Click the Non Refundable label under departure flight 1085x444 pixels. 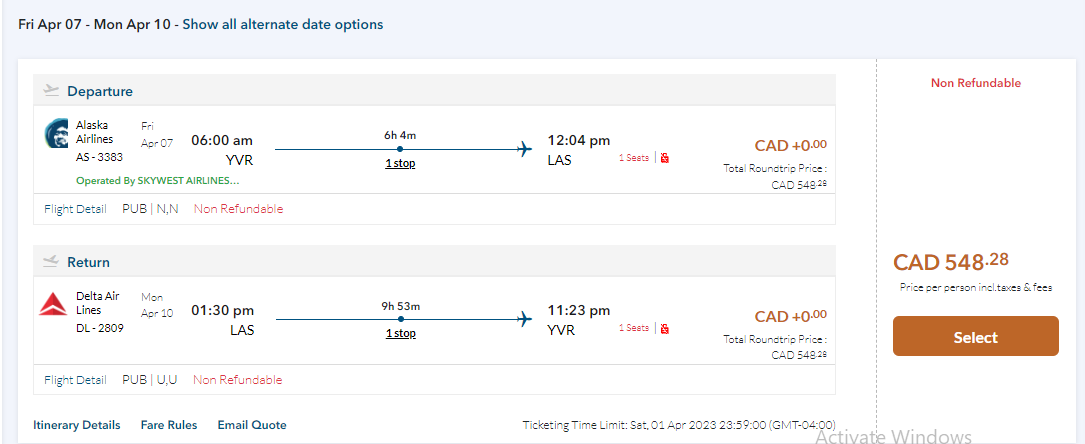238,209
